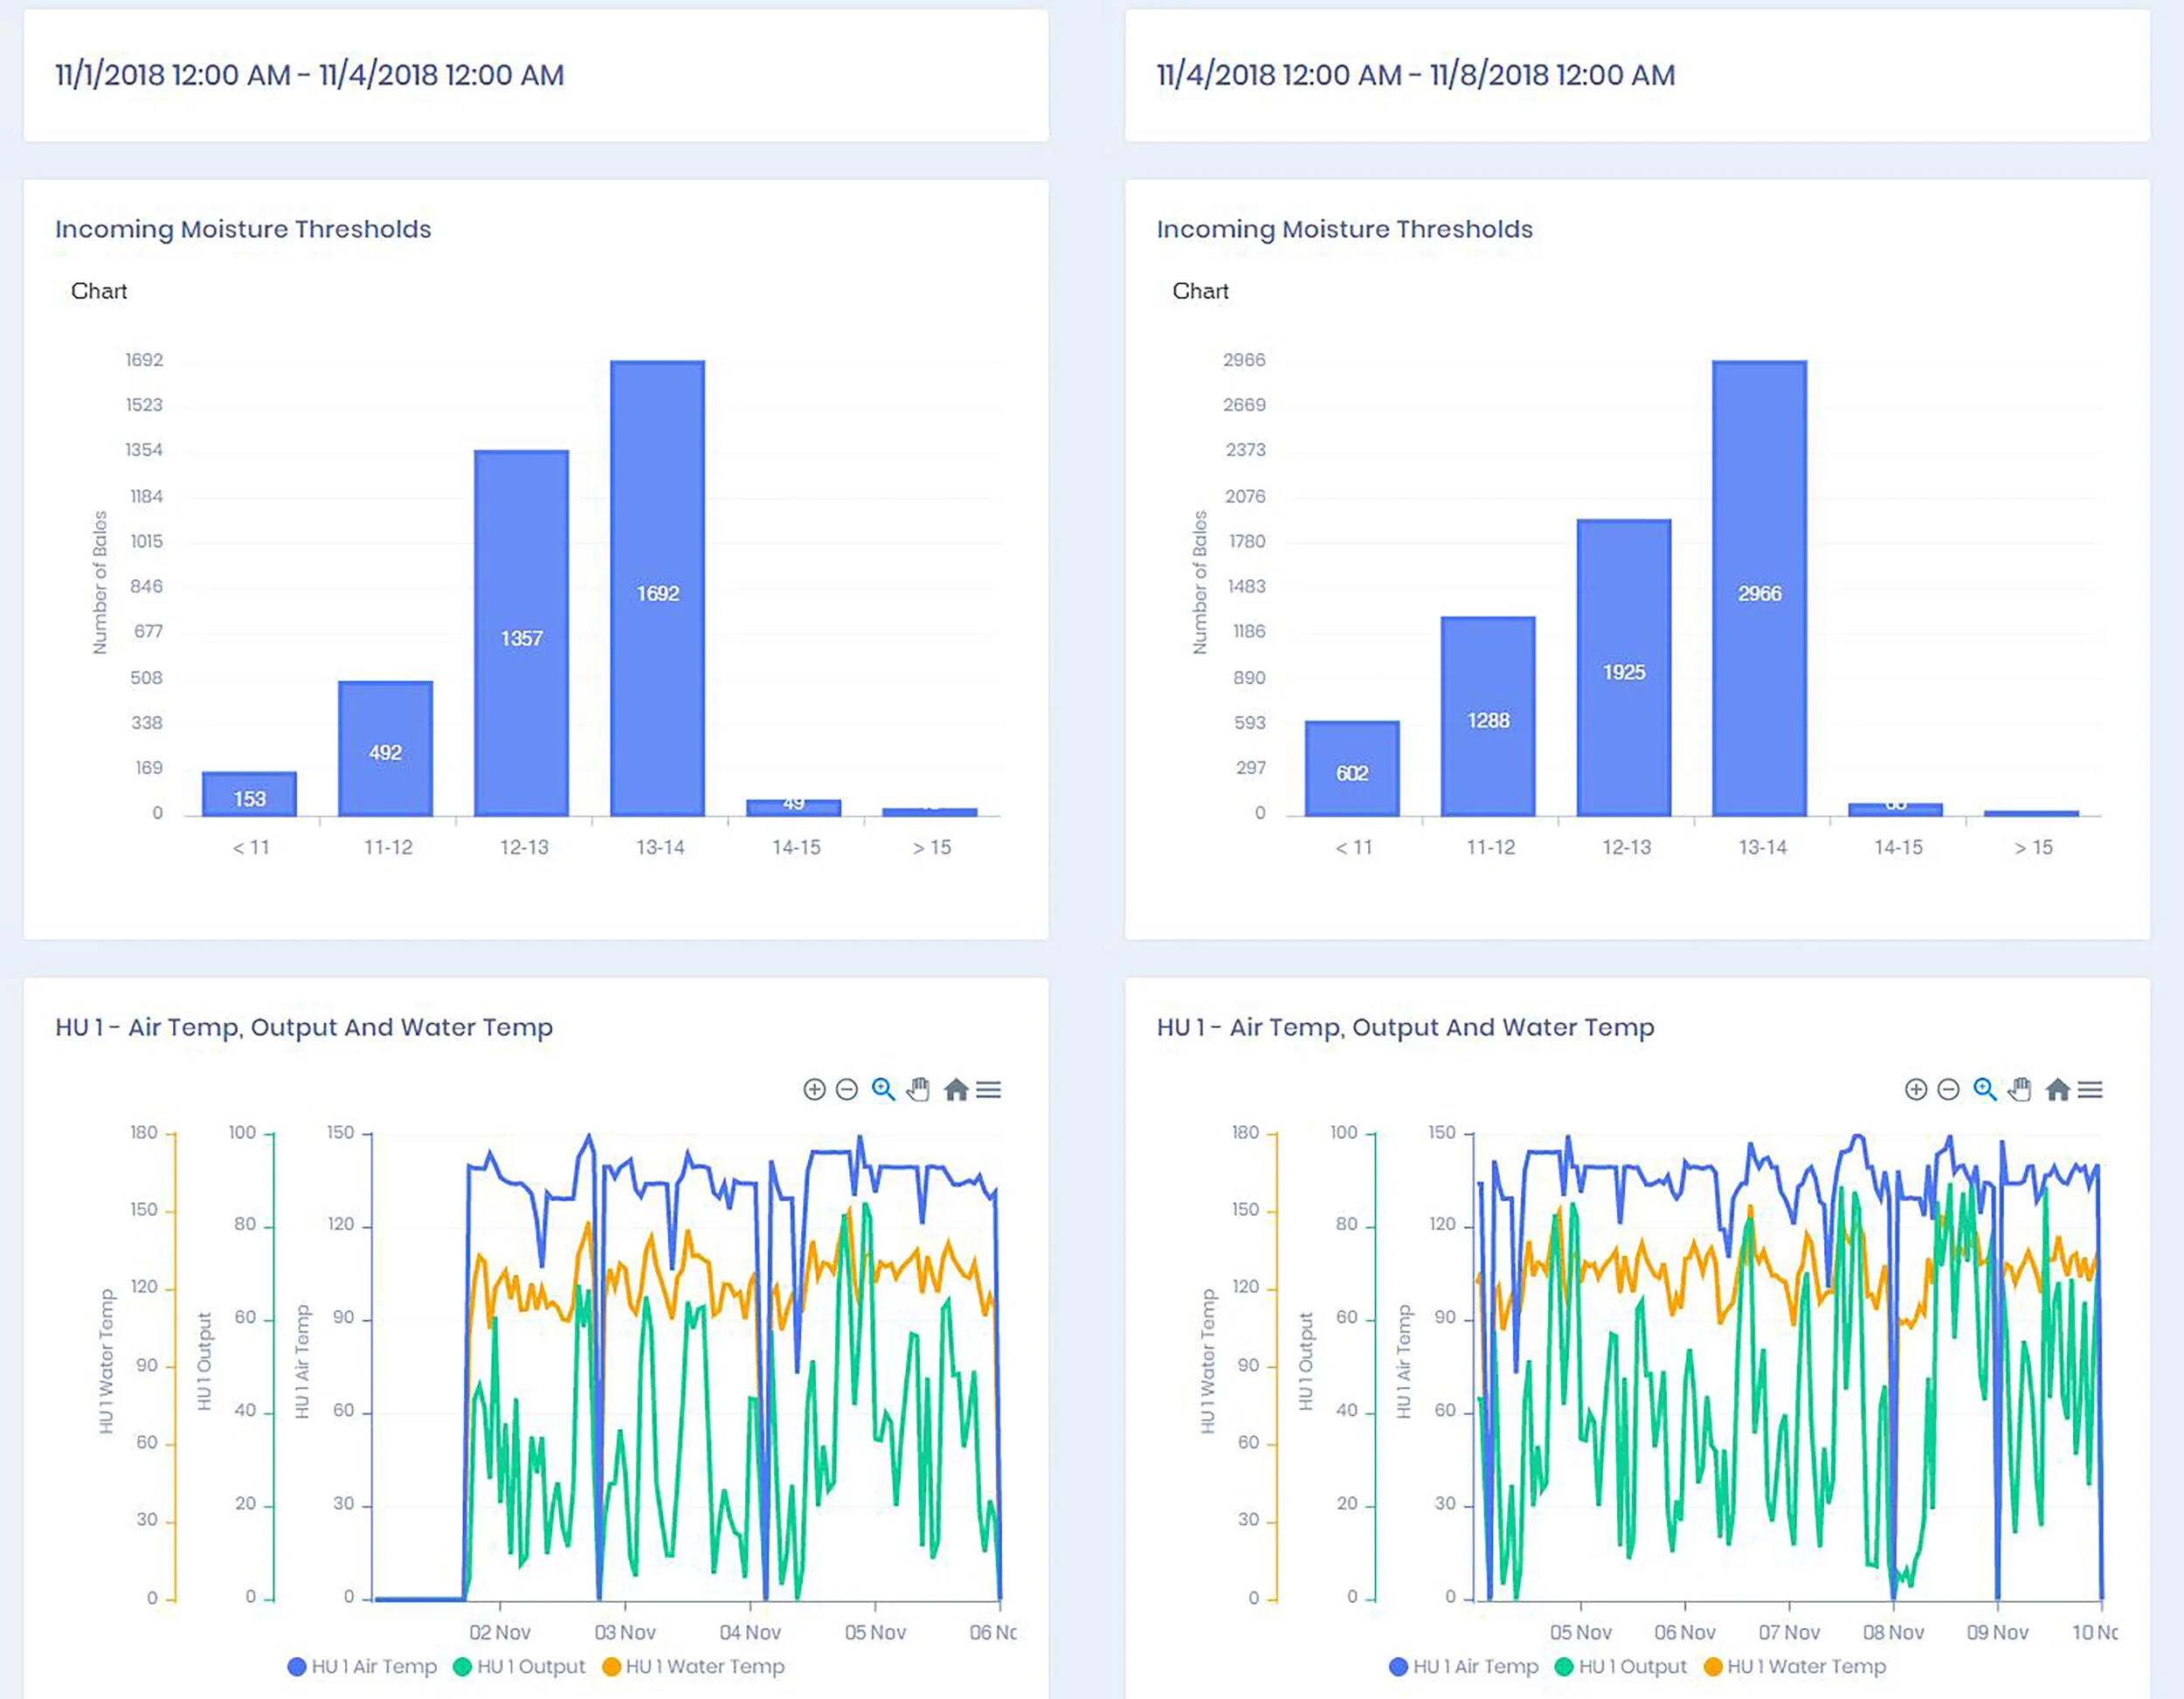The width and height of the screenshot is (2184, 1699).
Task: Select the magnifier selection zoom on left chart
Action: (882, 1089)
